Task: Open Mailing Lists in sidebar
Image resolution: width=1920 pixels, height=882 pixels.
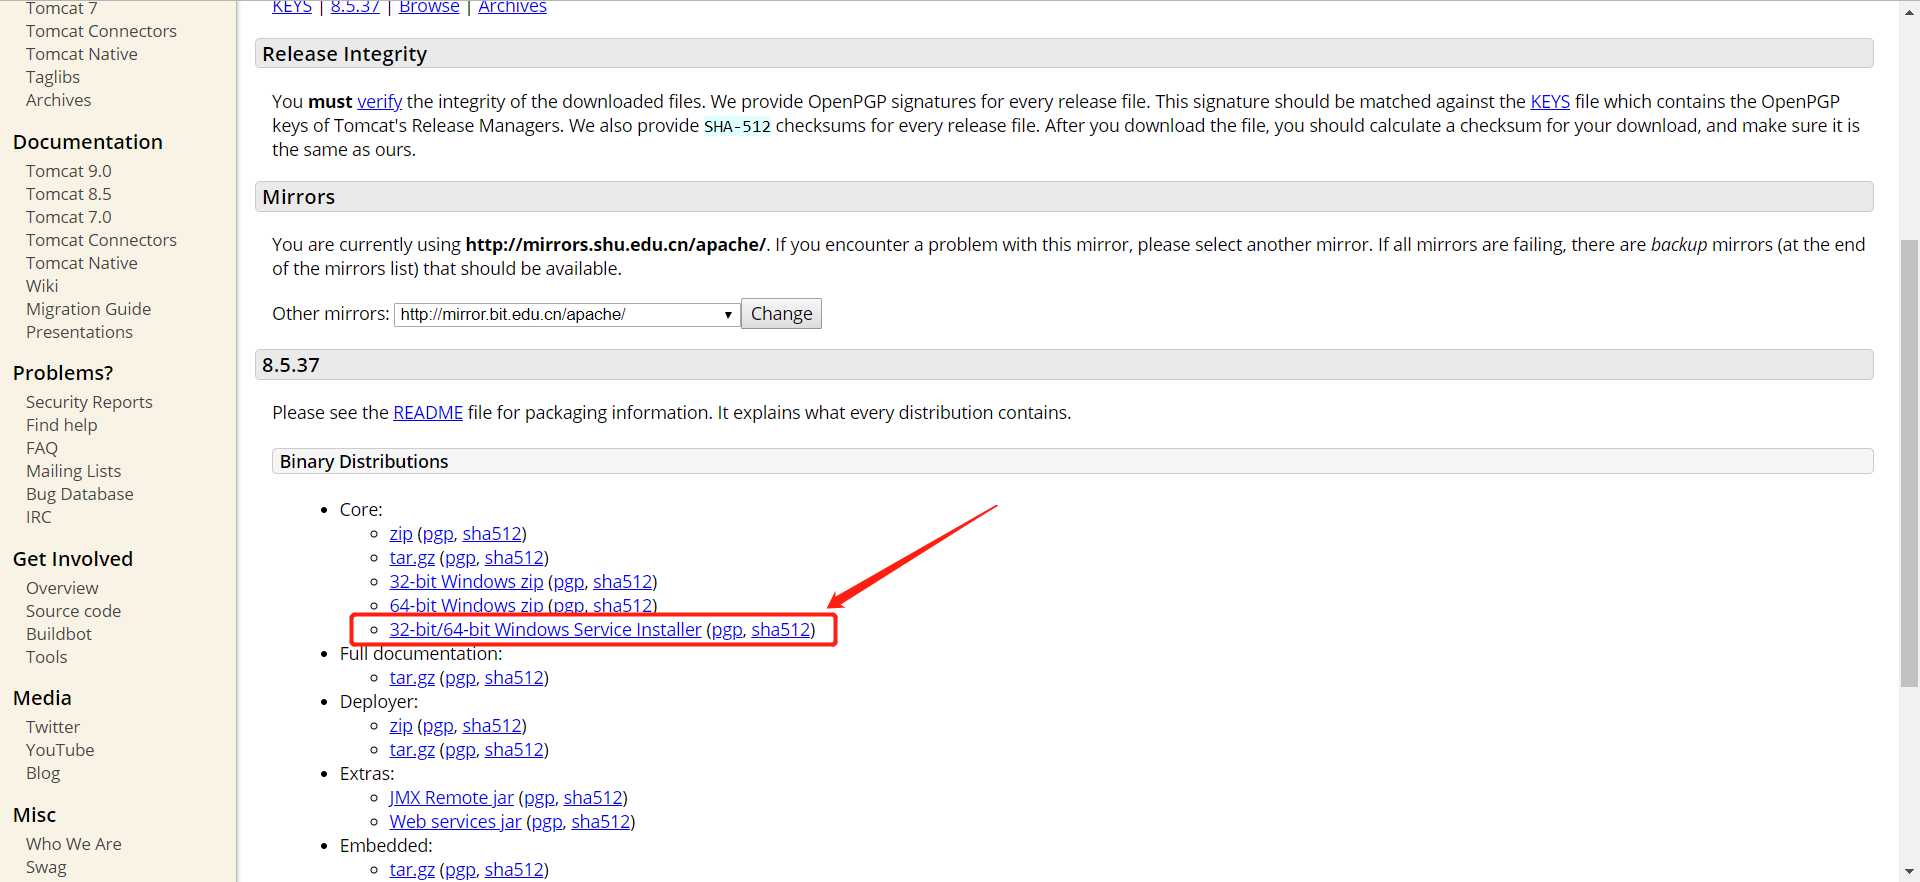Action: (73, 471)
